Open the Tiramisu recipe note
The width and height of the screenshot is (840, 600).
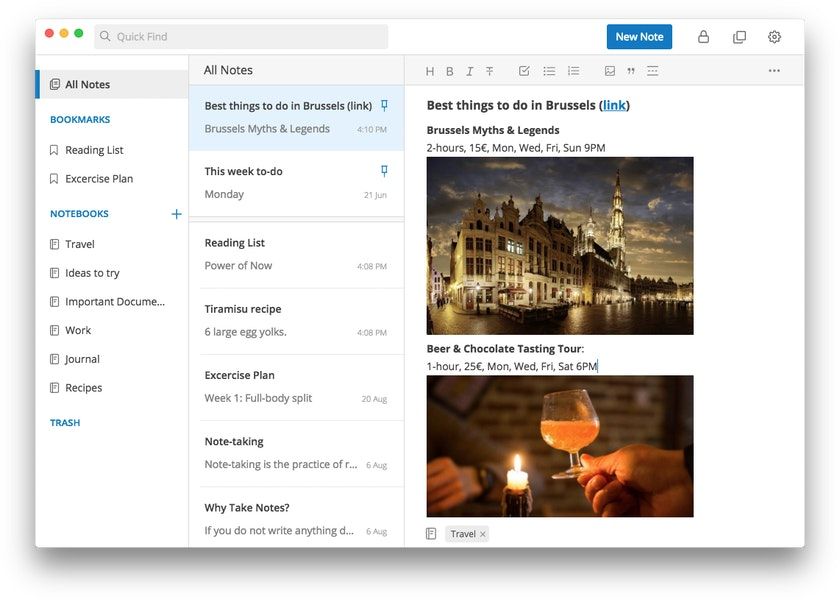(x=296, y=321)
